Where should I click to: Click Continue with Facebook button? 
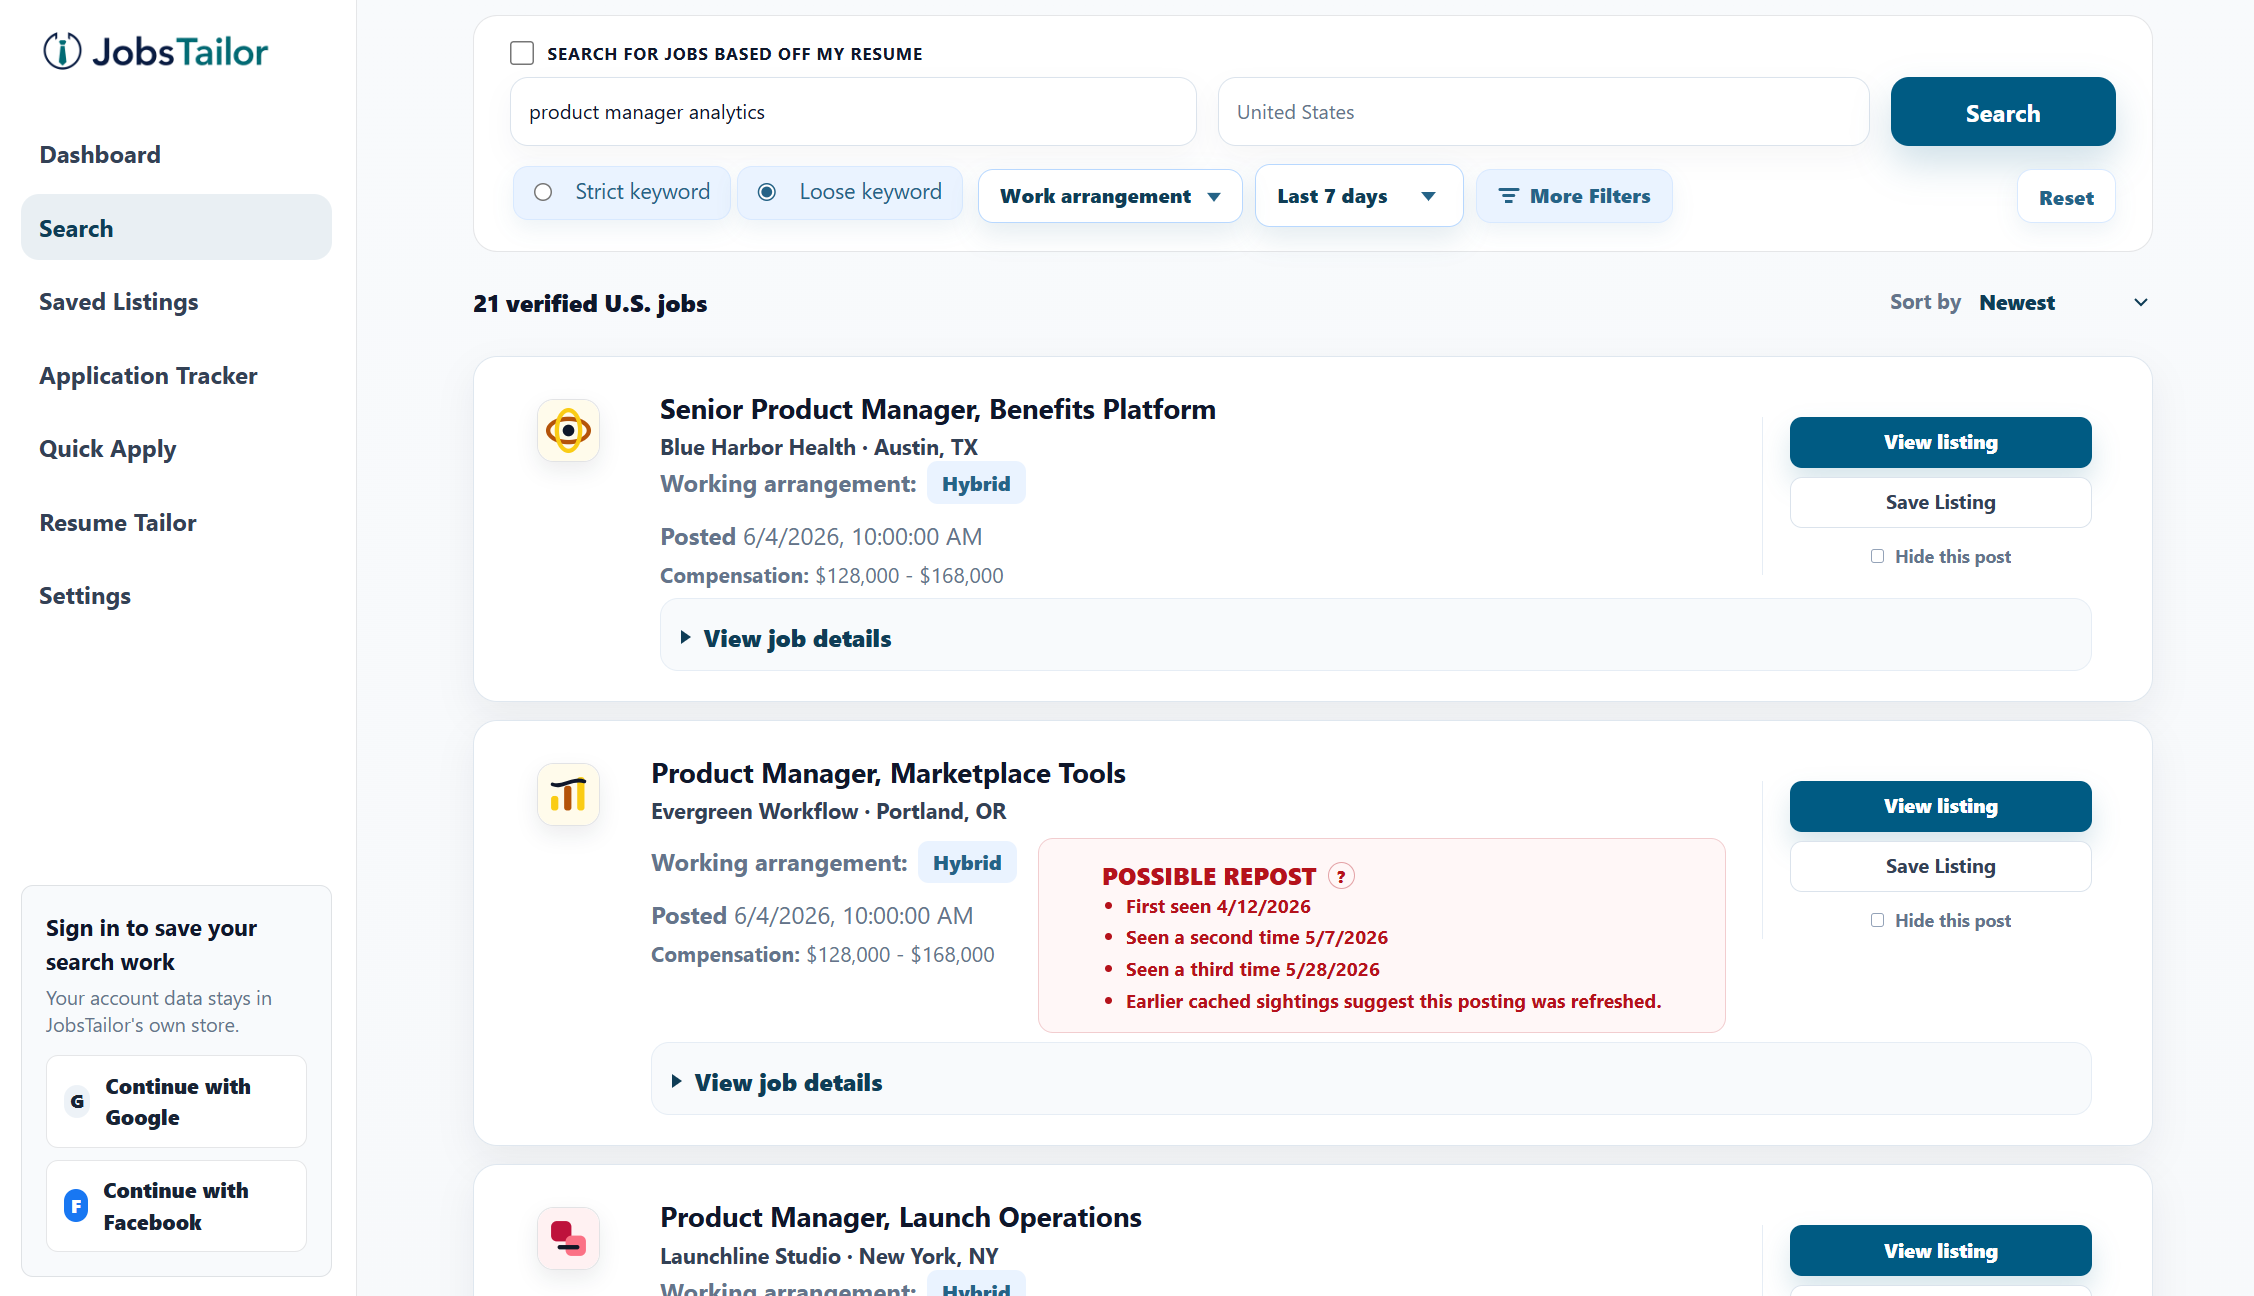[176, 1206]
